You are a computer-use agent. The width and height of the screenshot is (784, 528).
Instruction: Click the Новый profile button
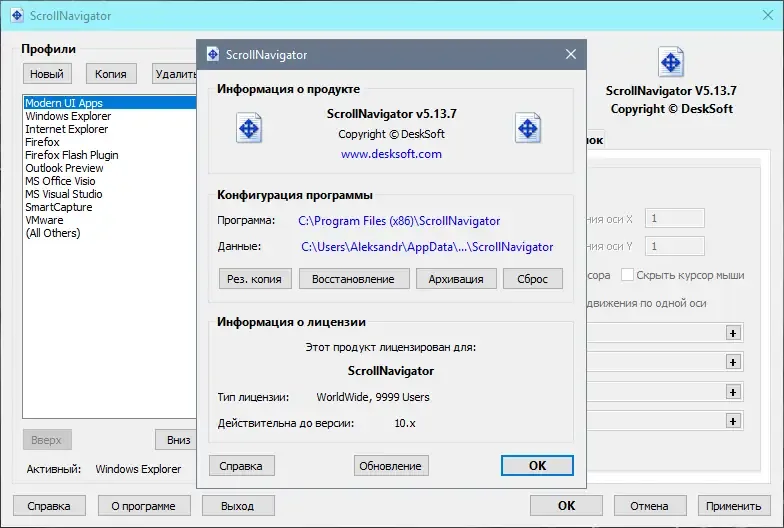(47, 74)
